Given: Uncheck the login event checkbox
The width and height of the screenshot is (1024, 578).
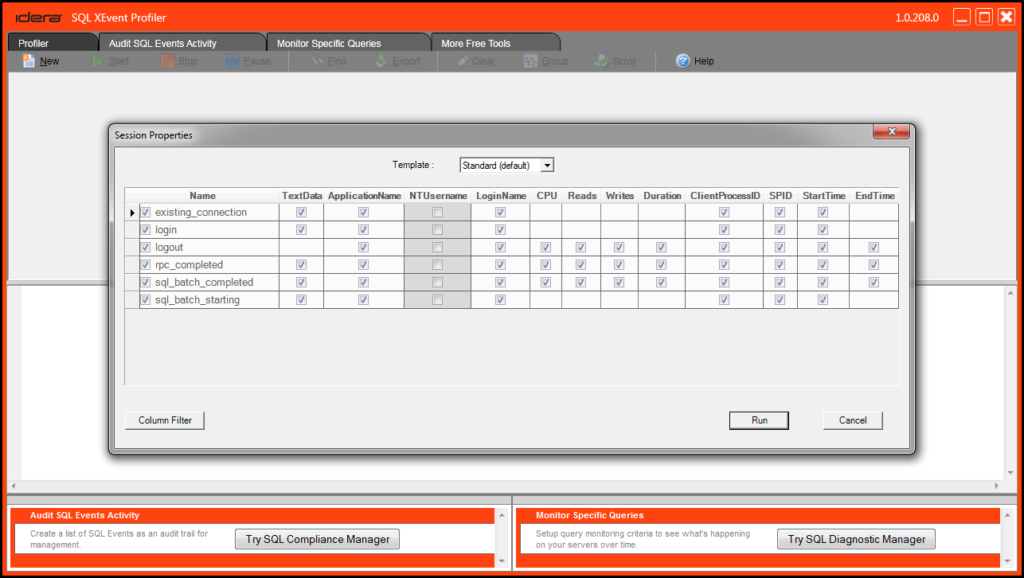Looking at the screenshot, I should (x=146, y=230).
